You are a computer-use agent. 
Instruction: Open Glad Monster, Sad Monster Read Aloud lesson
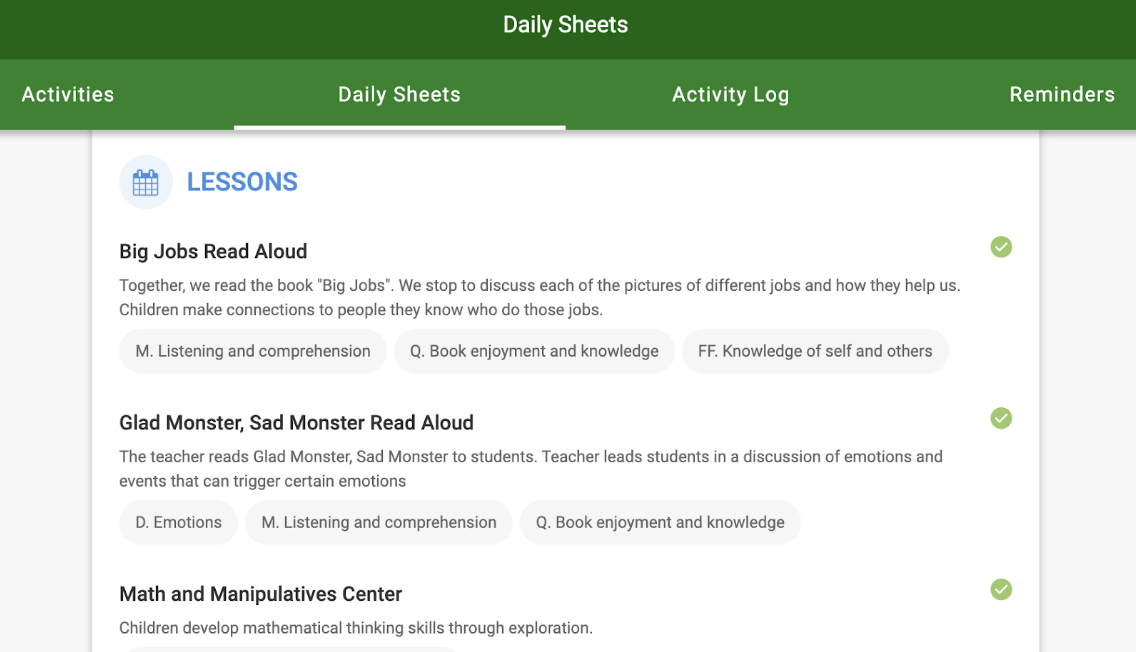296,422
